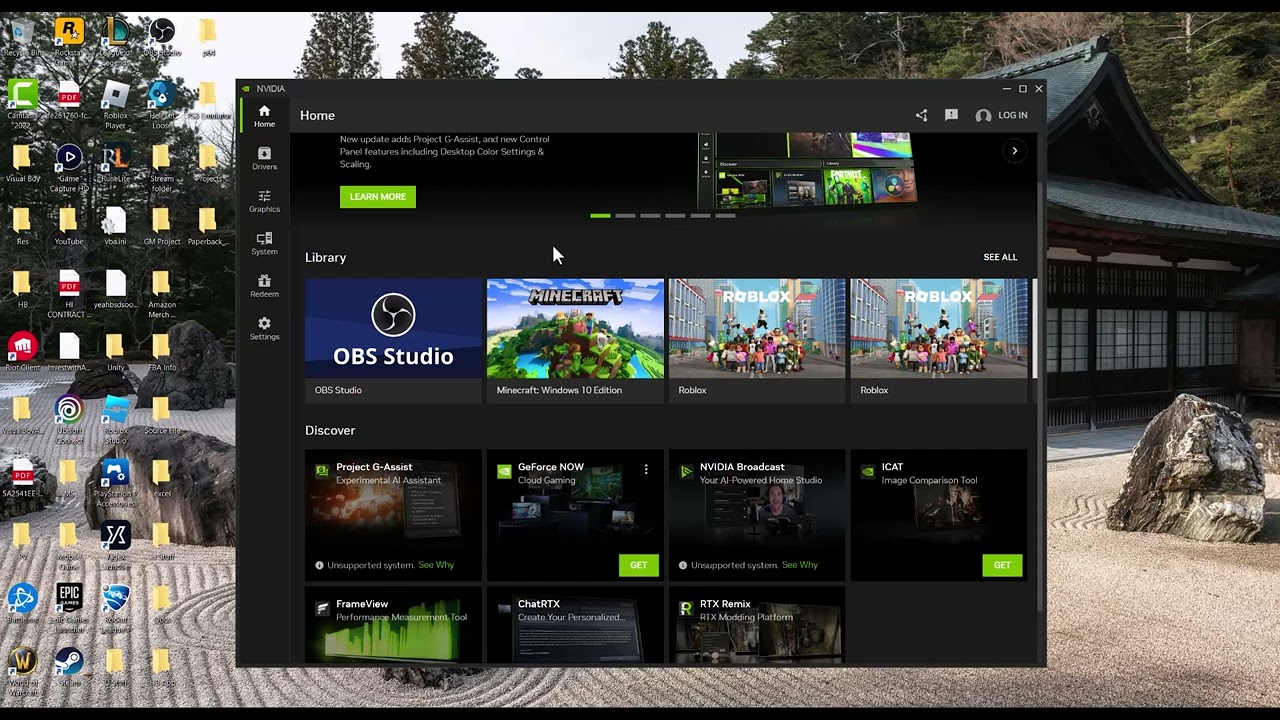Open the Drivers section in sidebar

click(x=264, y=158)
